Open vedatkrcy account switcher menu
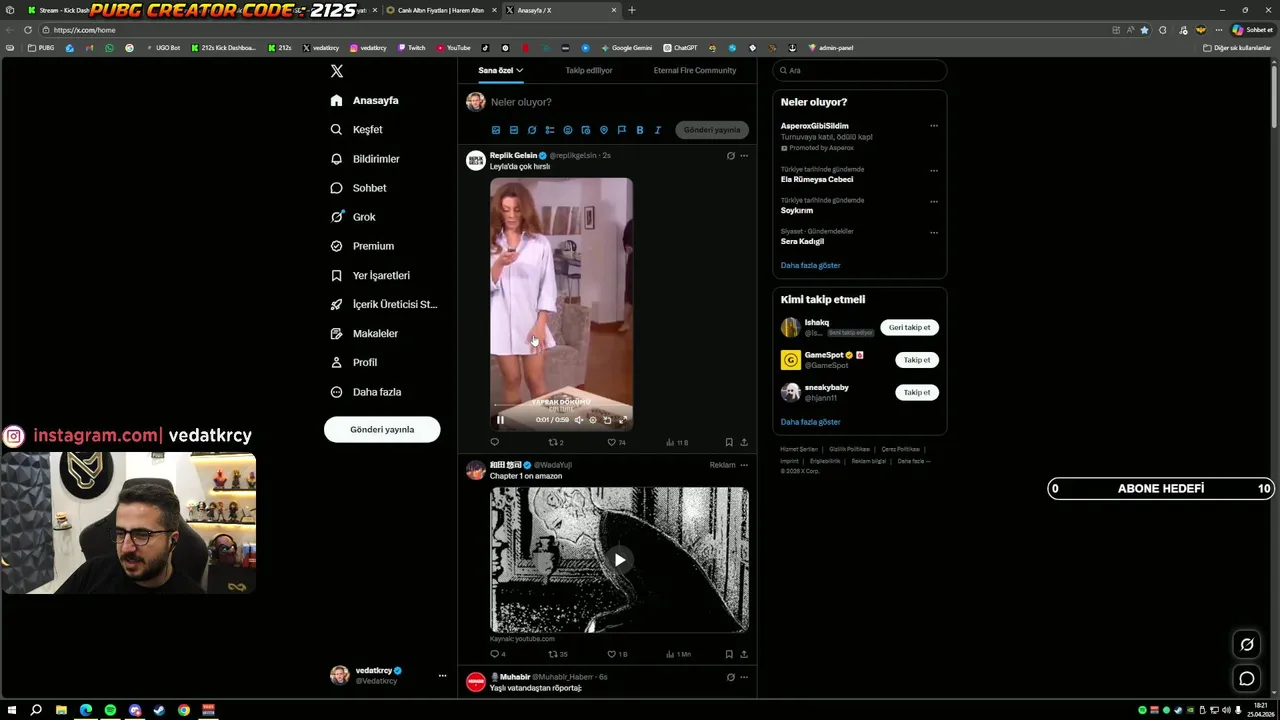 [388, 675]
